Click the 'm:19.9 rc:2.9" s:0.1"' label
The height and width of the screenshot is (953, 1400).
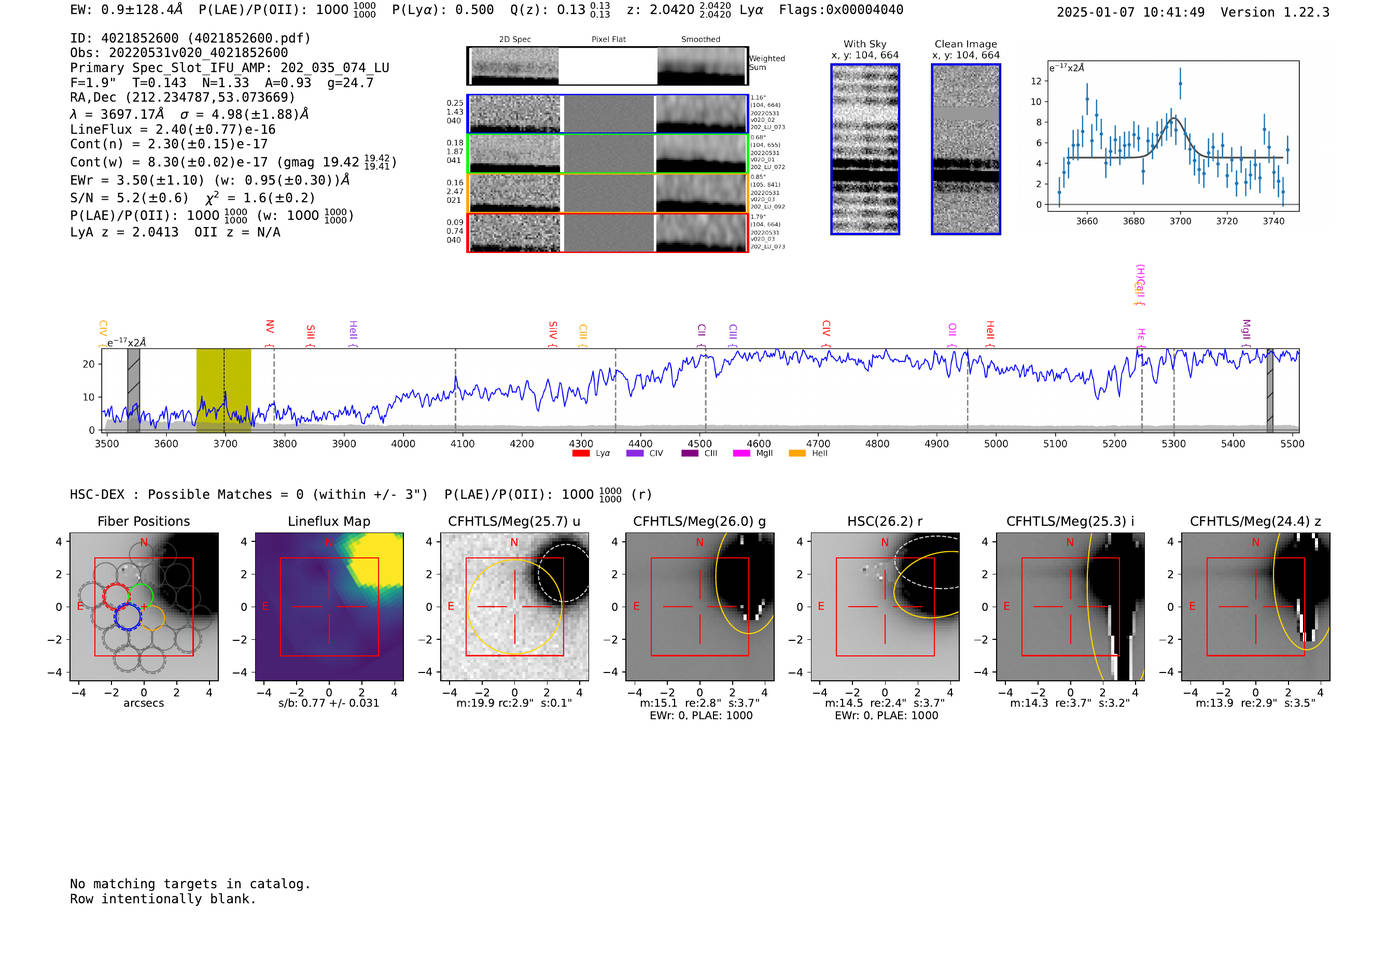(x=514, y=703)
